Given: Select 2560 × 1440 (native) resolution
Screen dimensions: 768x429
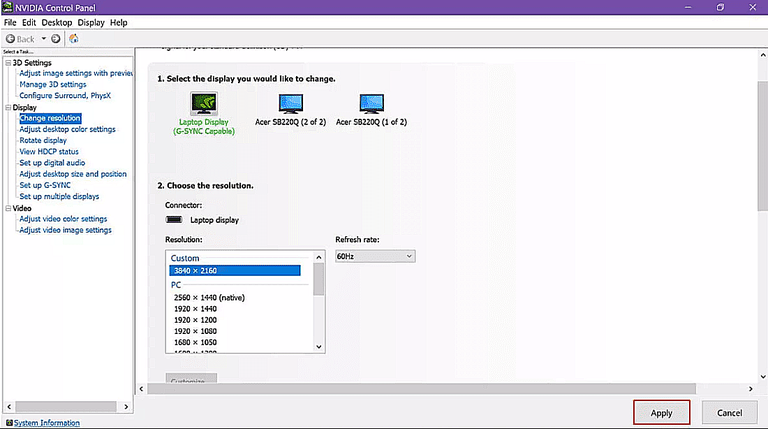Looking at the screenshot, I should coord(209,298).
